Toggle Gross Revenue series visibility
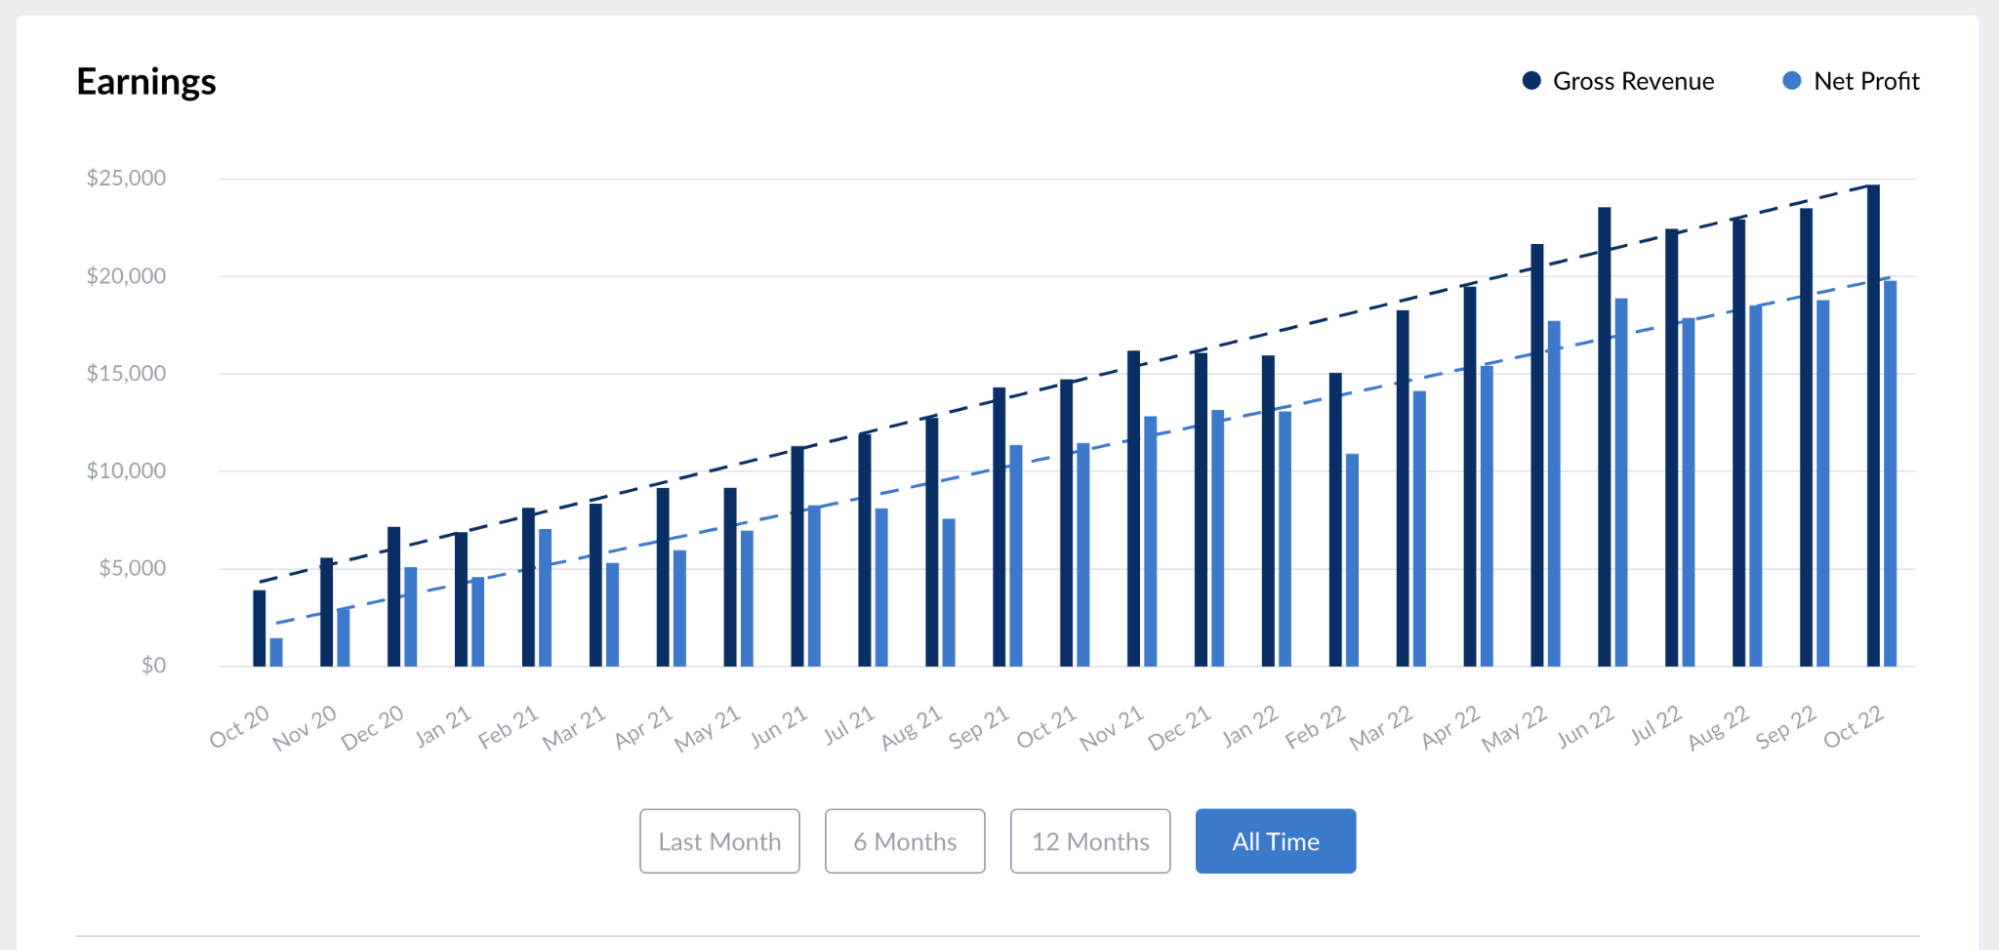 point(1630,81)
